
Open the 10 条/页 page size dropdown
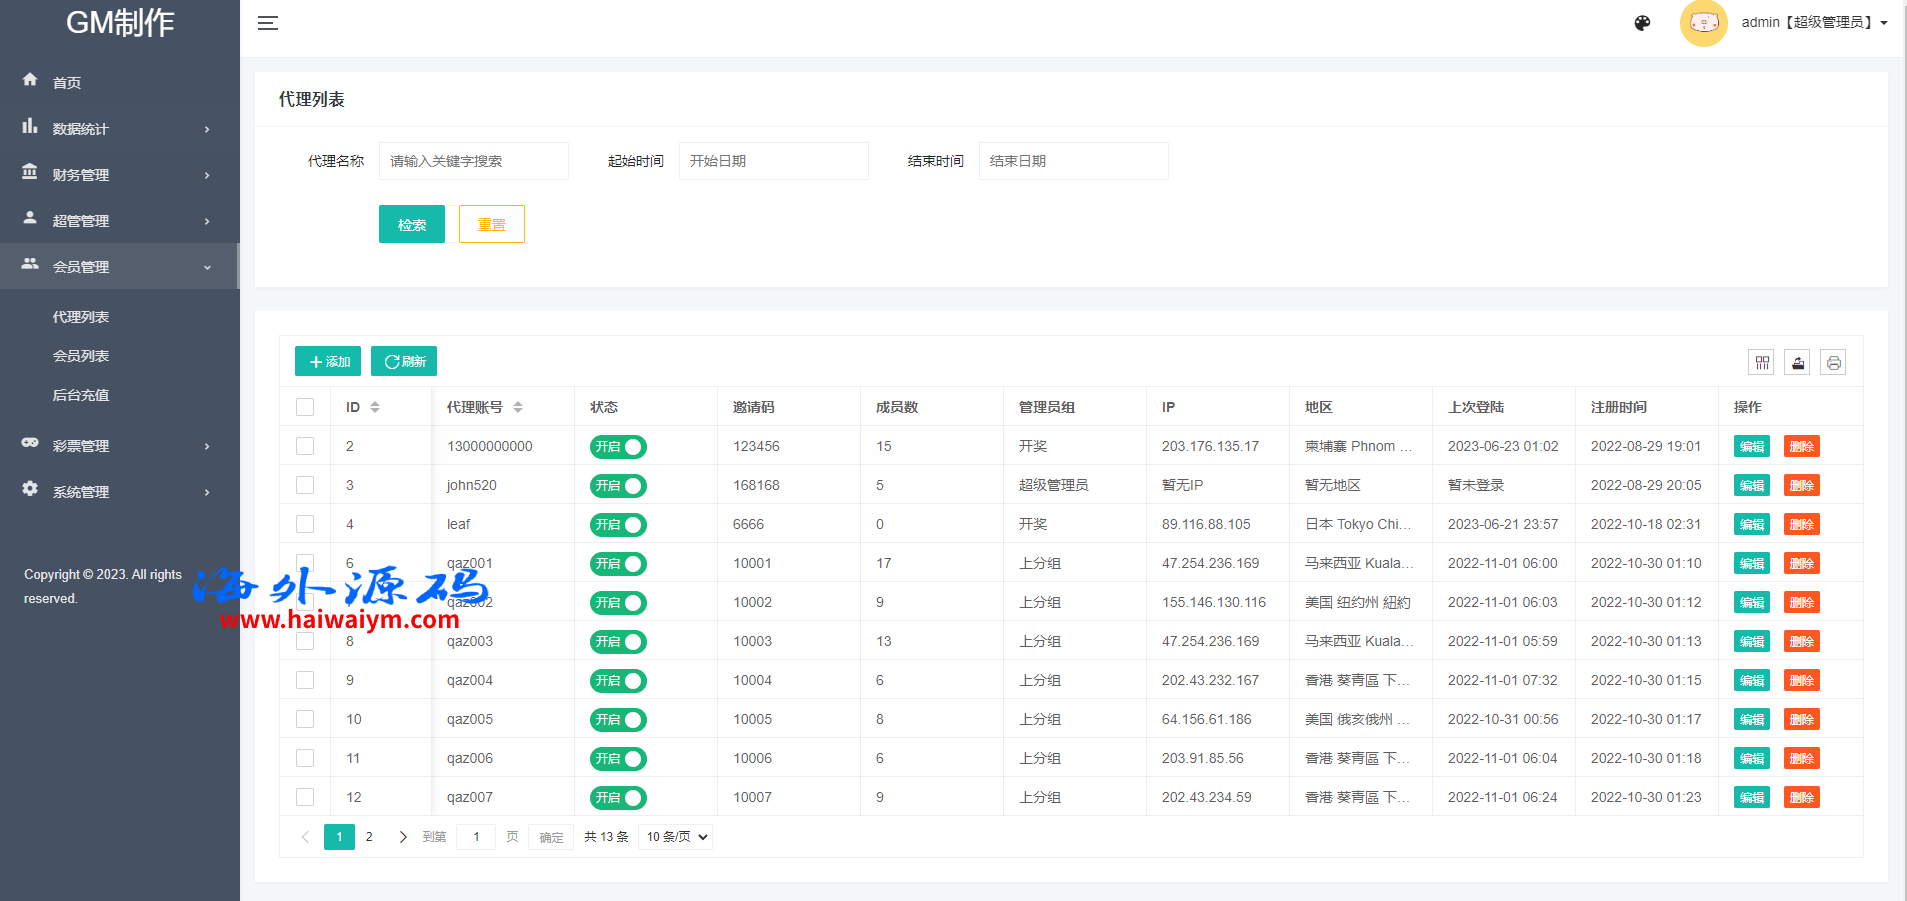coord(676,837)
